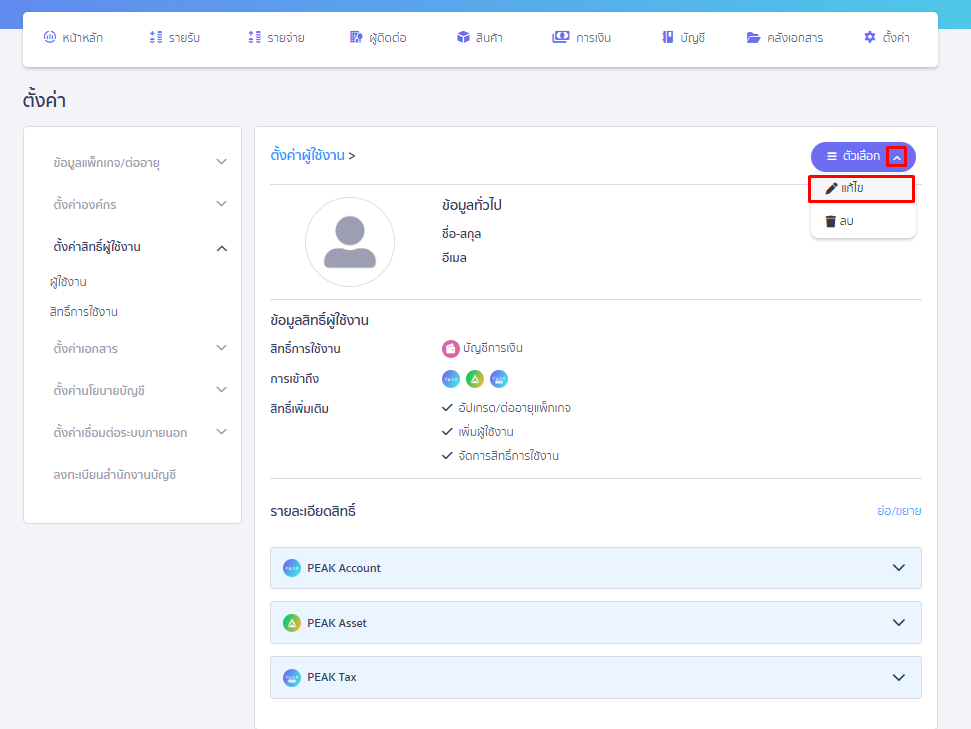Click the home dashboard icon in navbar

click(x=50, y=38)
